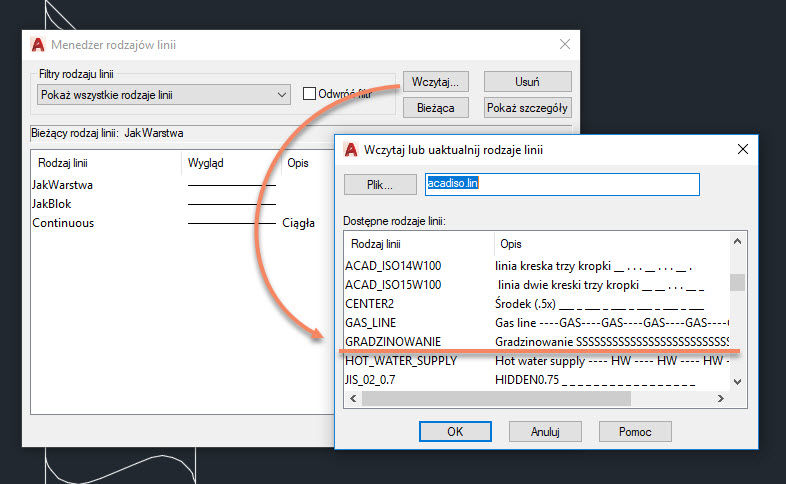Select the GRADZINOWANIE linetype

click(536, 342)
